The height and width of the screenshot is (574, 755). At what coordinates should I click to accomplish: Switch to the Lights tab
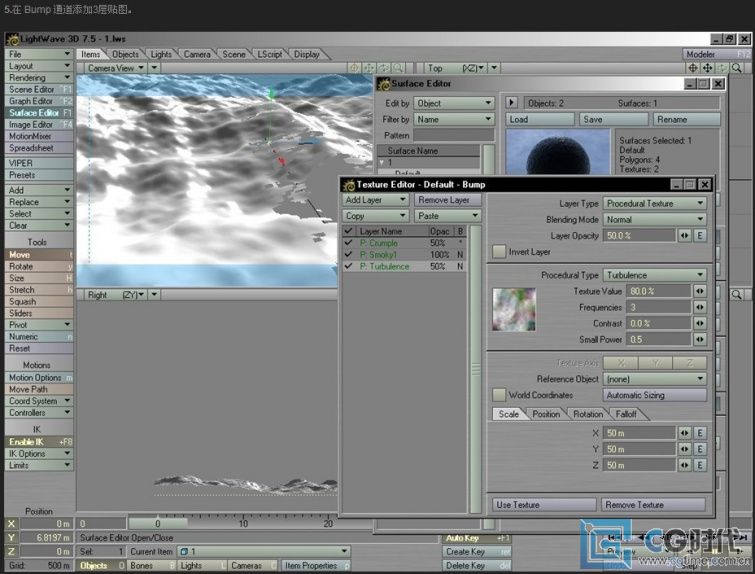161,54
